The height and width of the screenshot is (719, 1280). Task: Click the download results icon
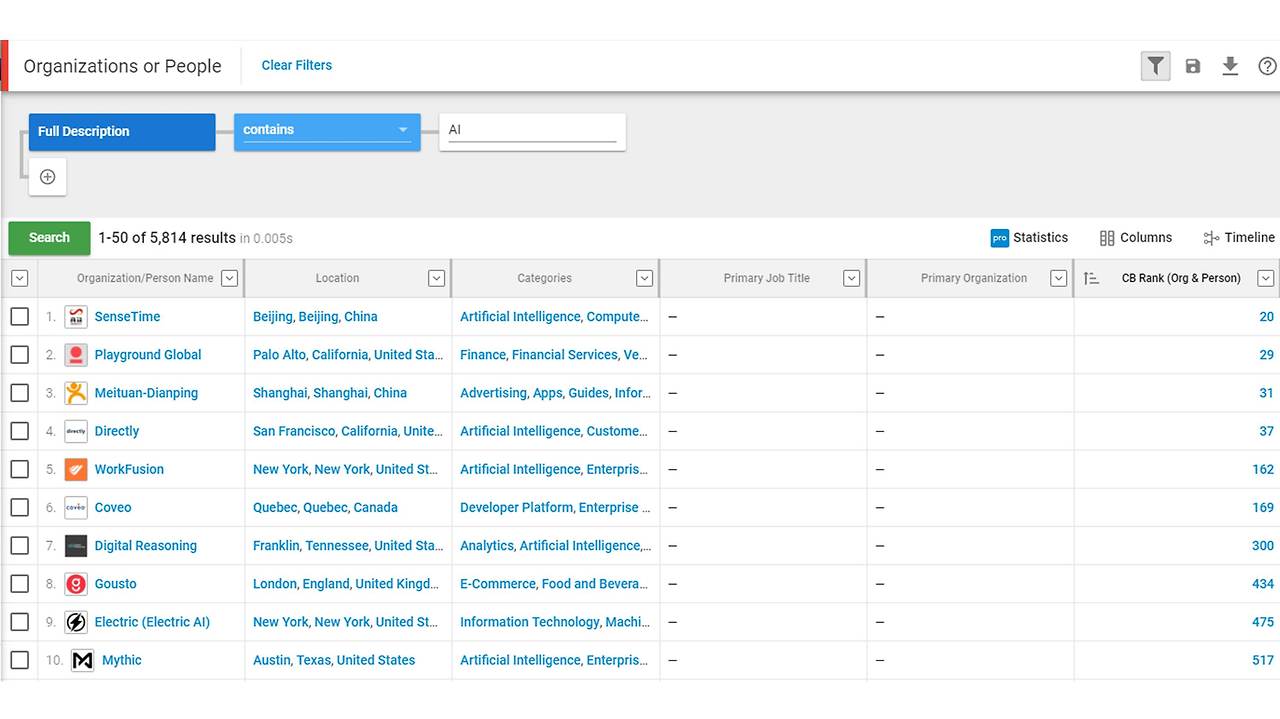click(x=1230, y=66)
